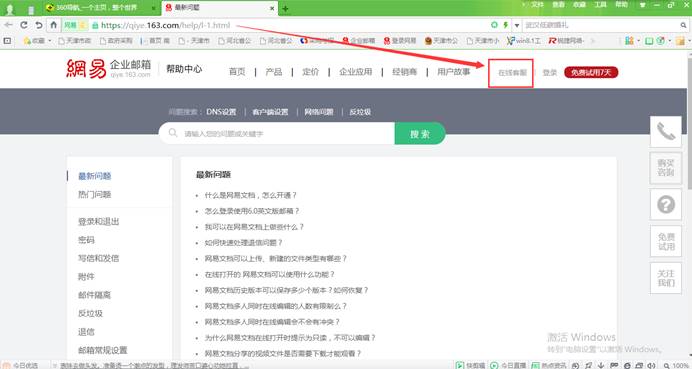Open the 文件 menu
This screenshot has width=692, height=369.
pyautogui.click(x=537, y=4)
